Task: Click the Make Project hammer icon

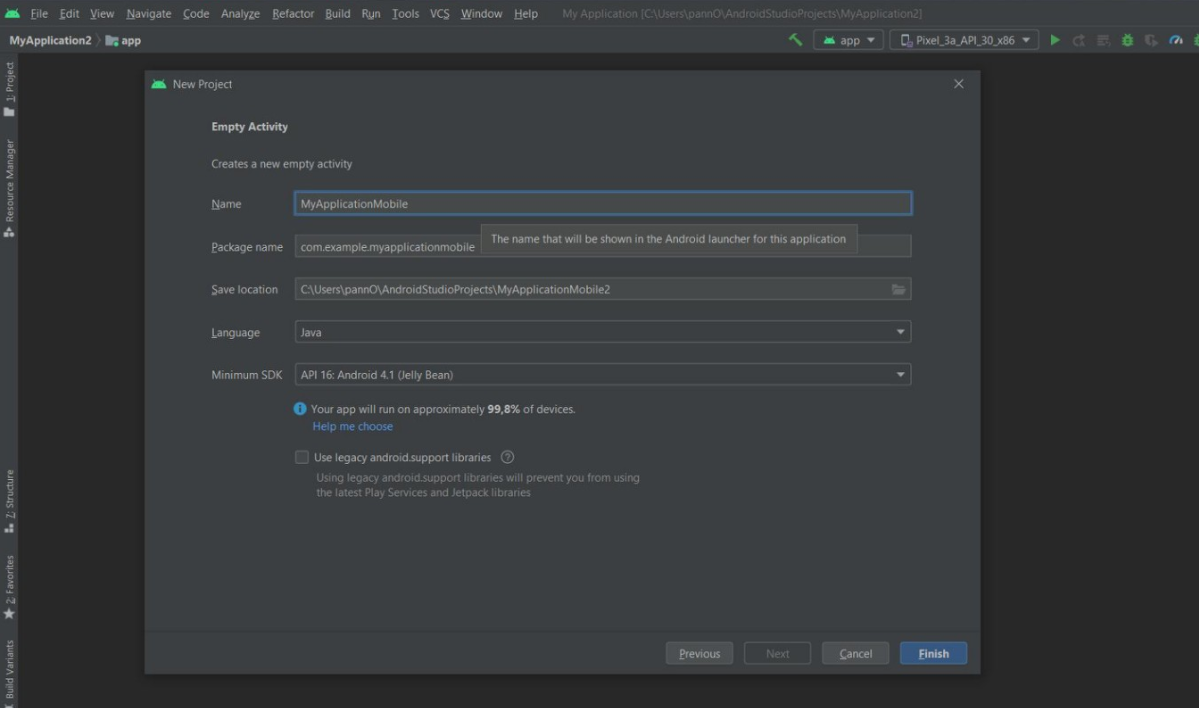Action: click(x=795, y=40)
